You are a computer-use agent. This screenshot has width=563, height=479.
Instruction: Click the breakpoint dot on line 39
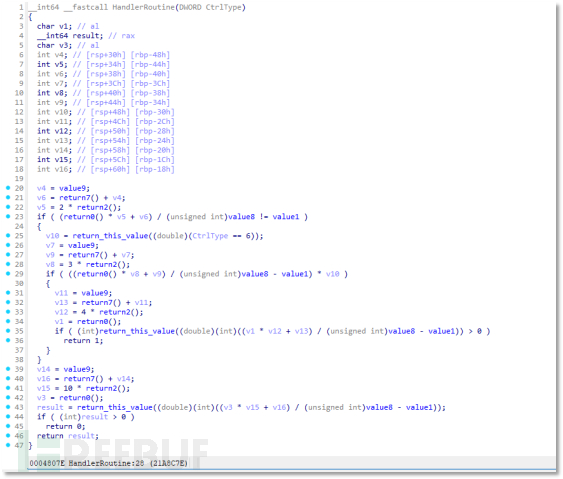tap(8, 369)
